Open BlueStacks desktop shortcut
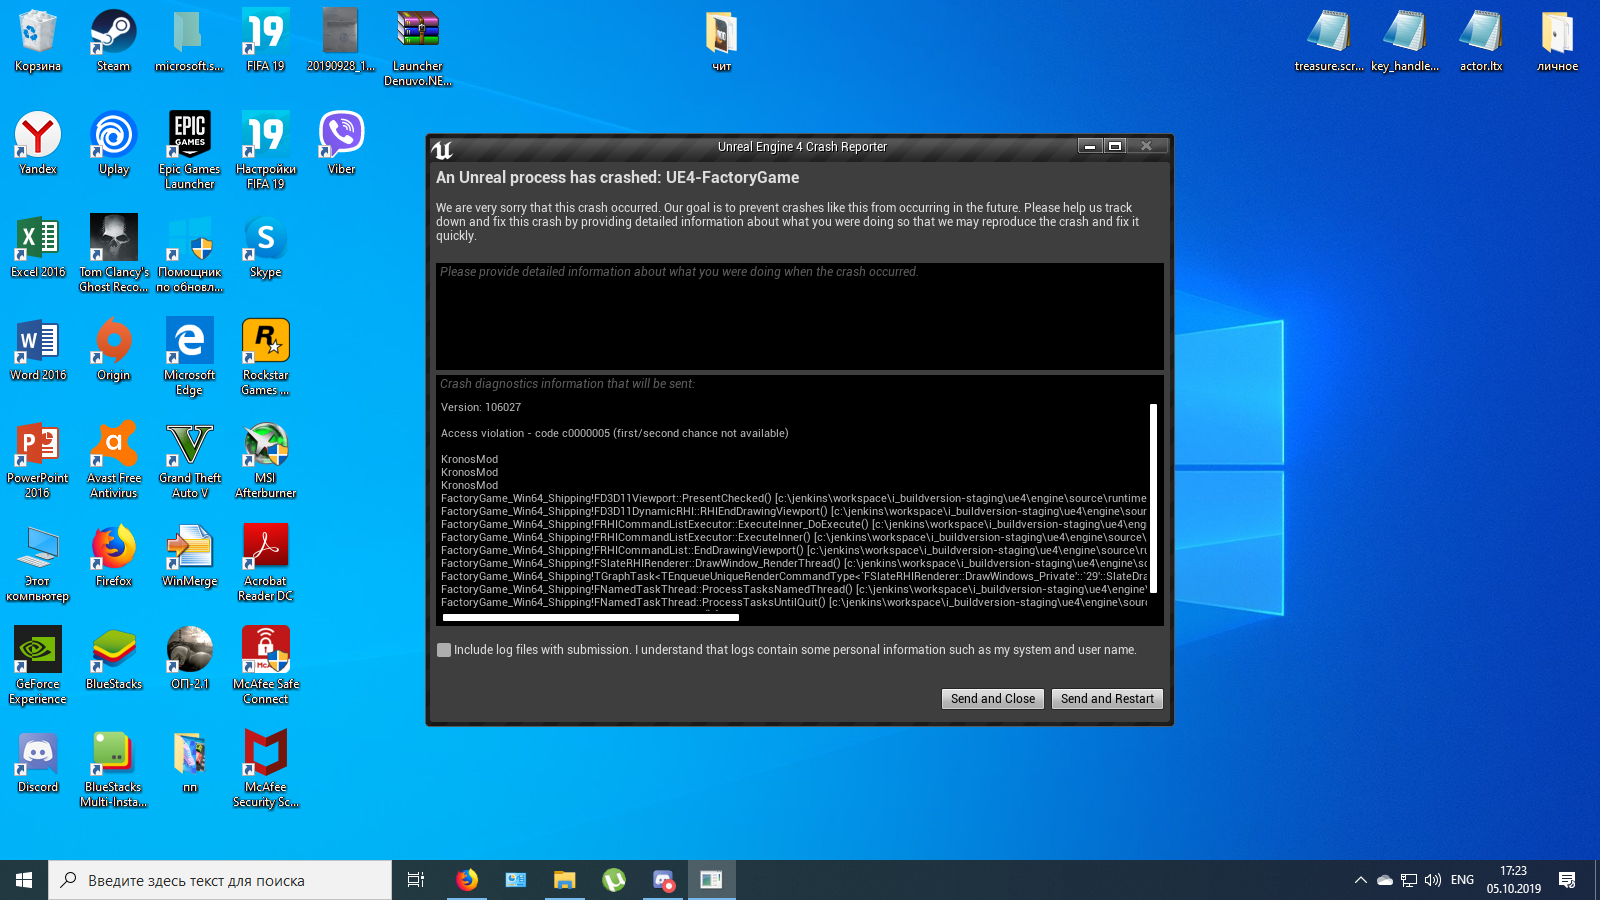 tap(113, 658)
